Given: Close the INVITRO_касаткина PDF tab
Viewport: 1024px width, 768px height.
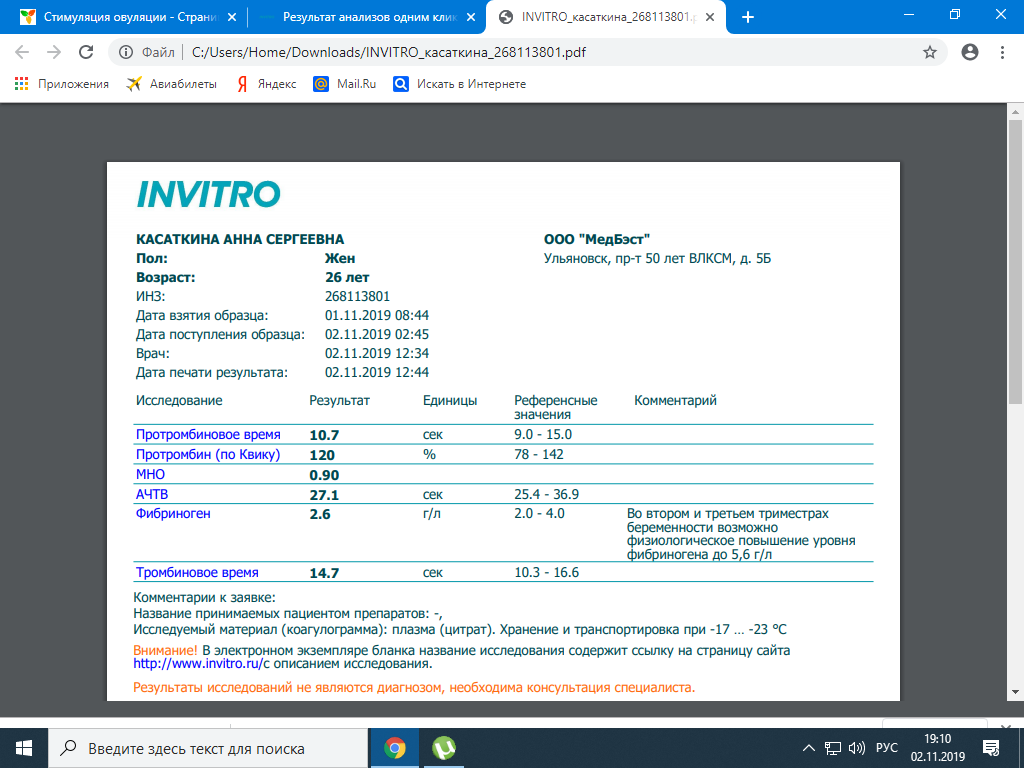Looking at the screenshot, I should [711, 17].
